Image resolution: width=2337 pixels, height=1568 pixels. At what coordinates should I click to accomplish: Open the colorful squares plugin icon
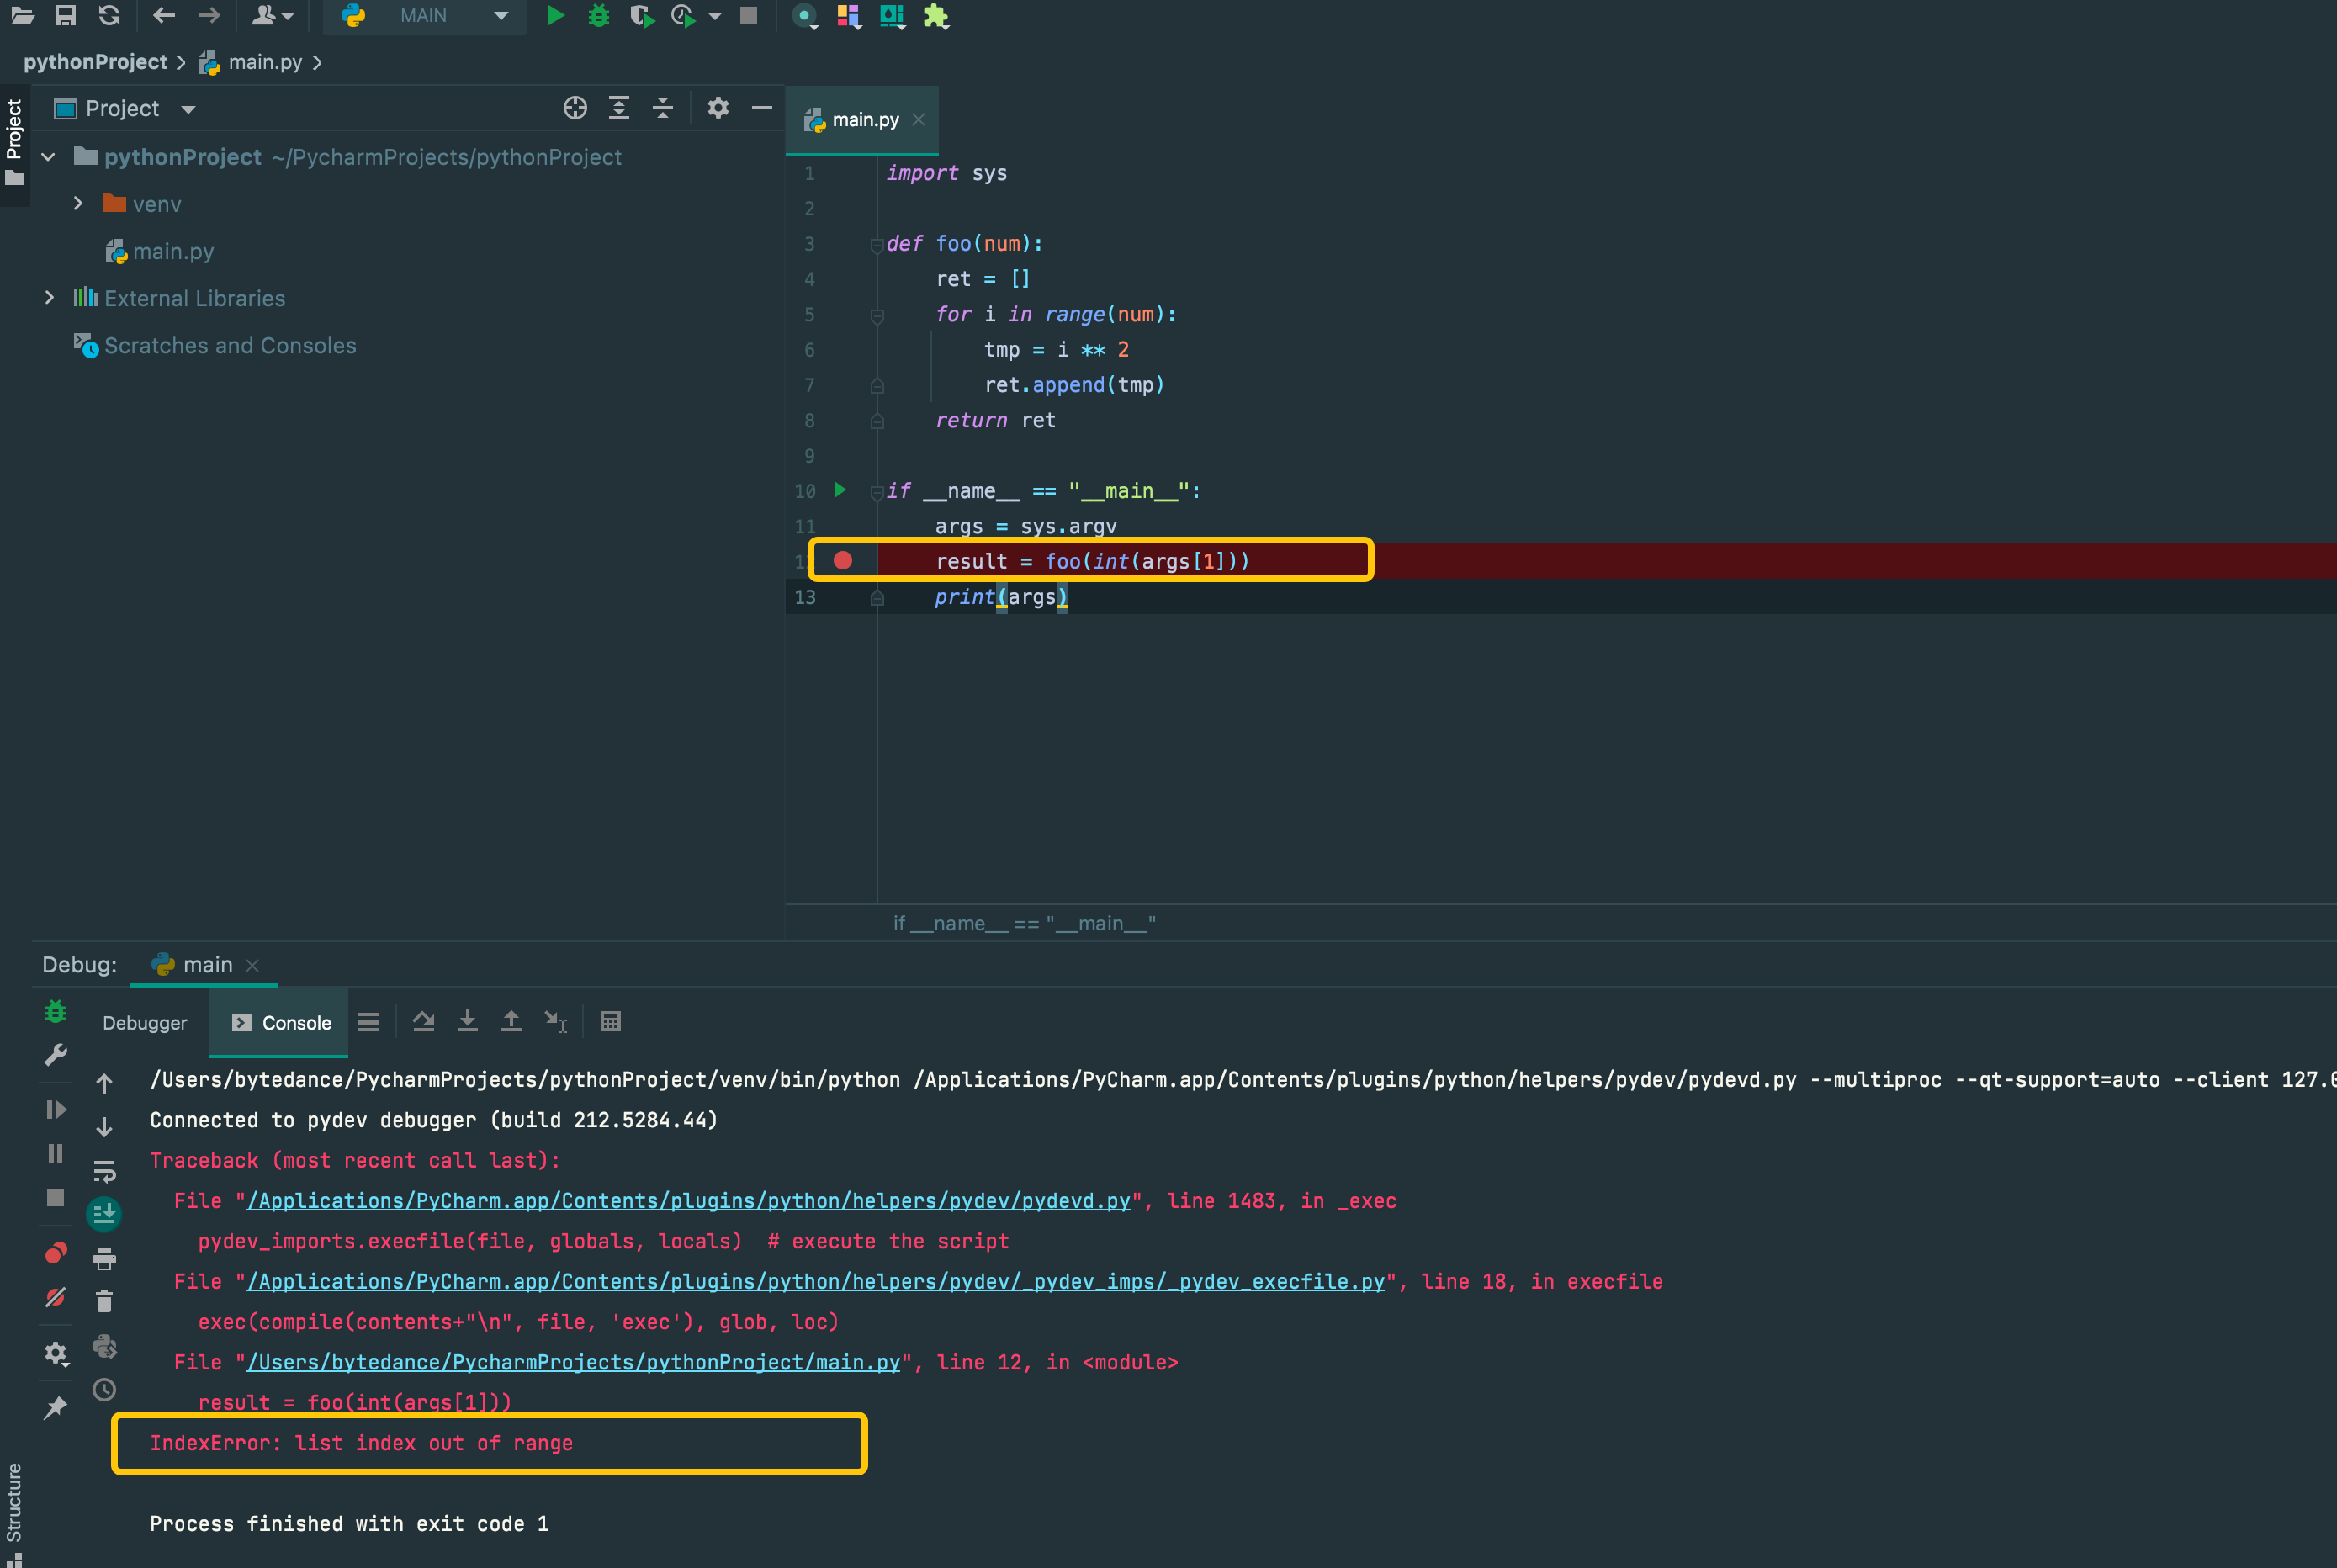[x=849, y=16]
